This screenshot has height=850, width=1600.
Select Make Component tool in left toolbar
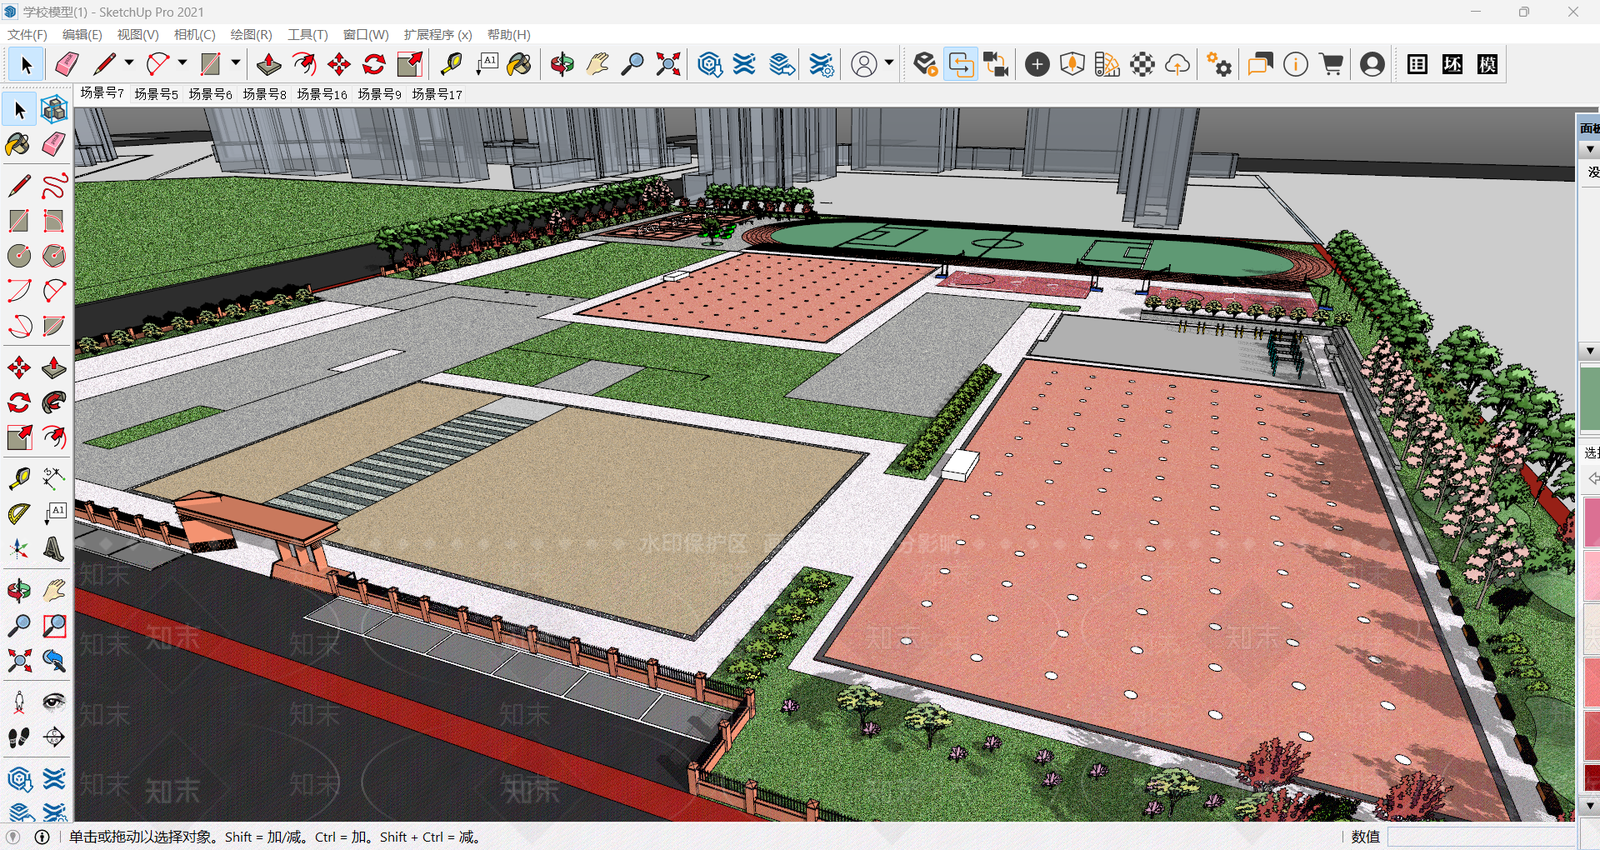click(x=54, y=109)
